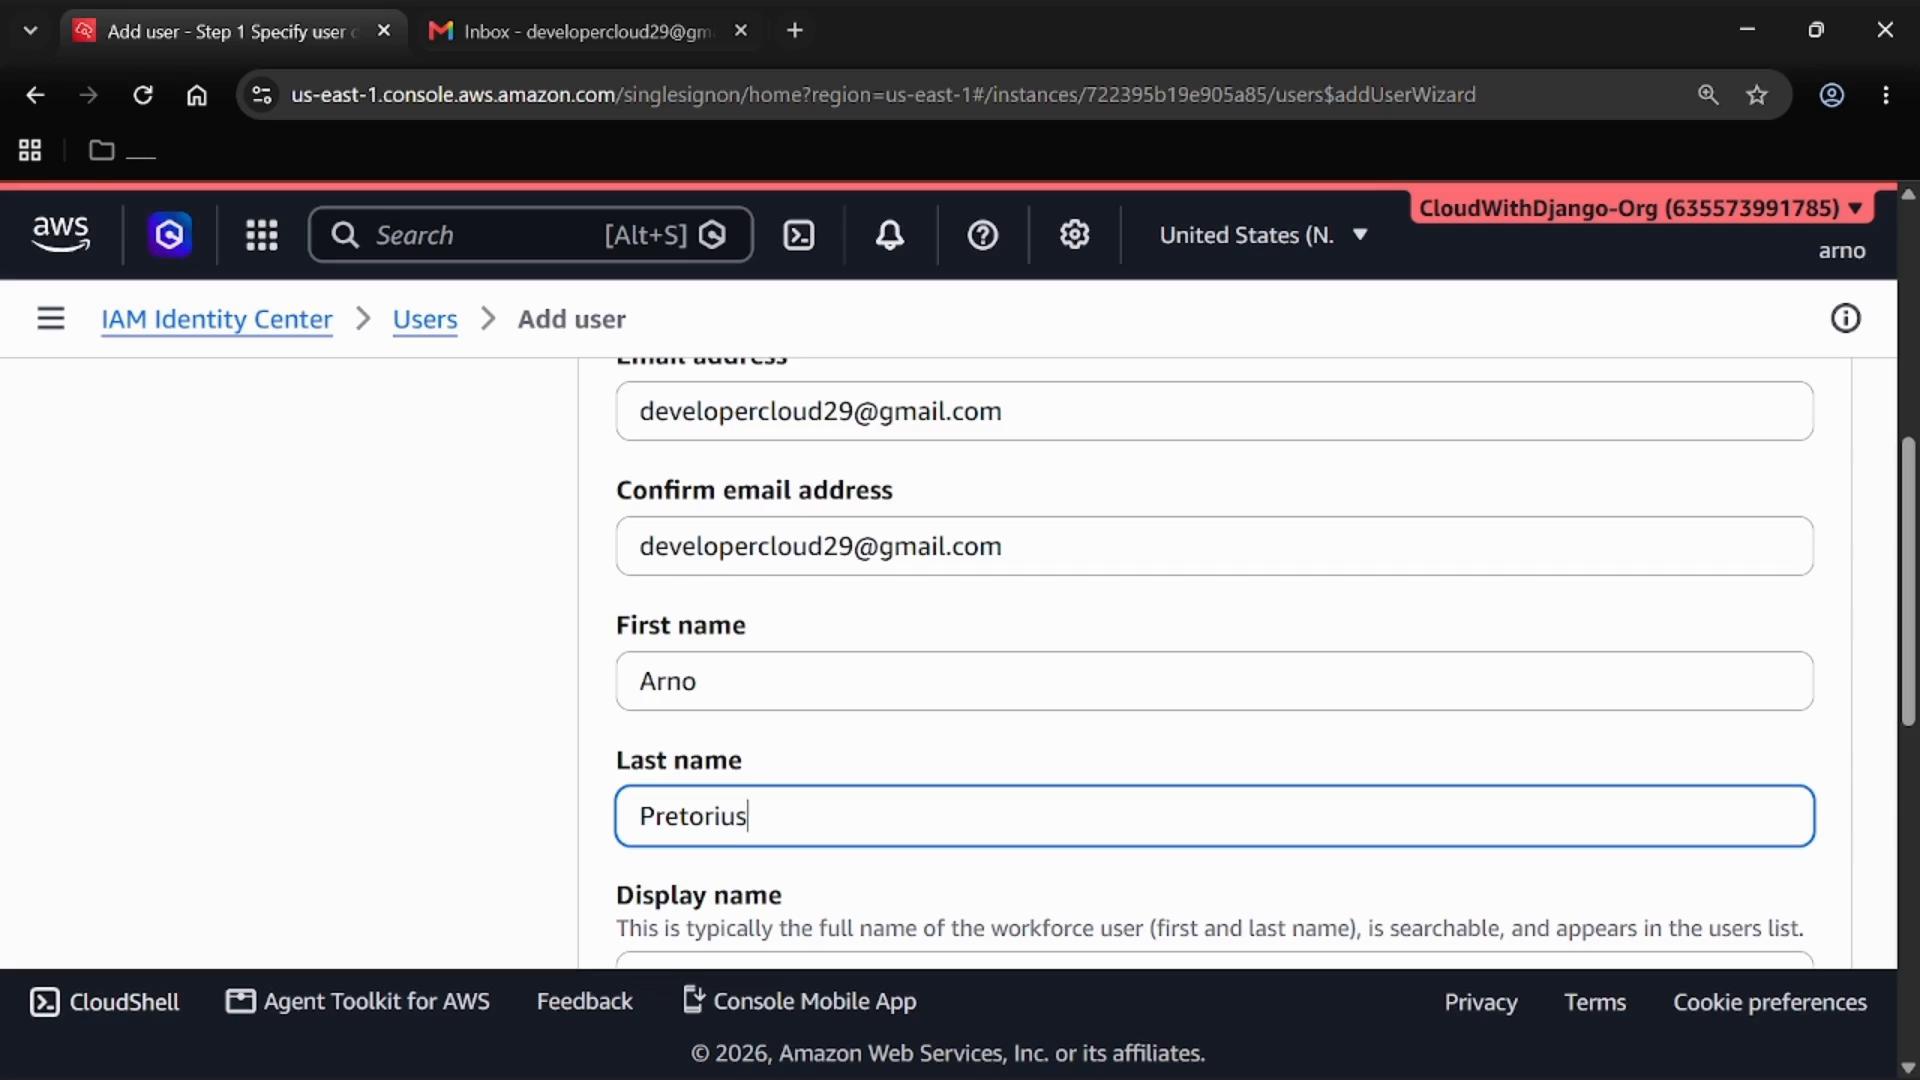1920x1080 pixels.
Task: Toggle the side navigation hamburger menu
Action: (x=51, y=319)
